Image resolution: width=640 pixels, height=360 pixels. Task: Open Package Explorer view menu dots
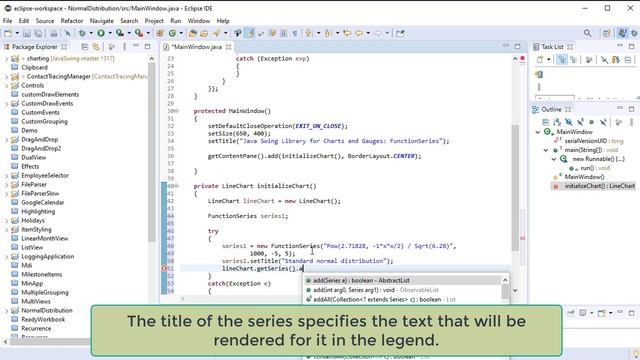coord(124,47)
